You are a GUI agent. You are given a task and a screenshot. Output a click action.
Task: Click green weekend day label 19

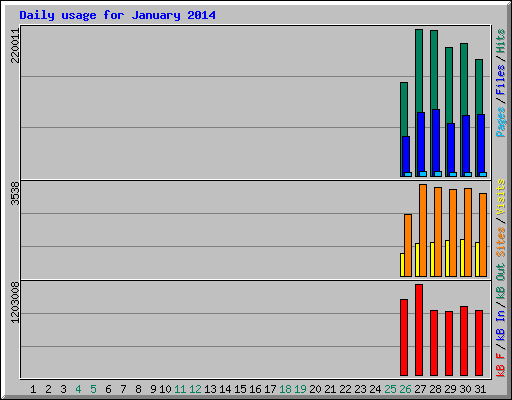pyautogui.click(x=300, y=389)
